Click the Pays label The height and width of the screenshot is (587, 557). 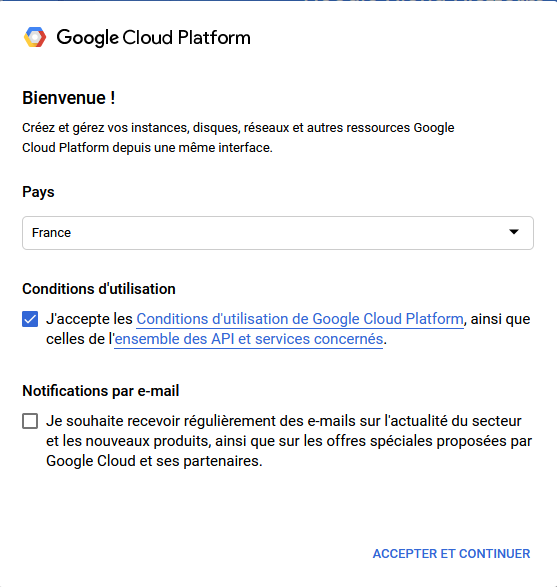click(x=38, y=192)
